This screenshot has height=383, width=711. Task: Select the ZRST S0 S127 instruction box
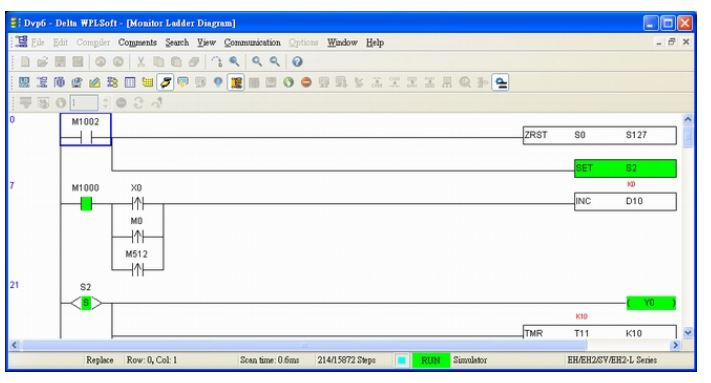pyautogui.click(x=599, y=135)
